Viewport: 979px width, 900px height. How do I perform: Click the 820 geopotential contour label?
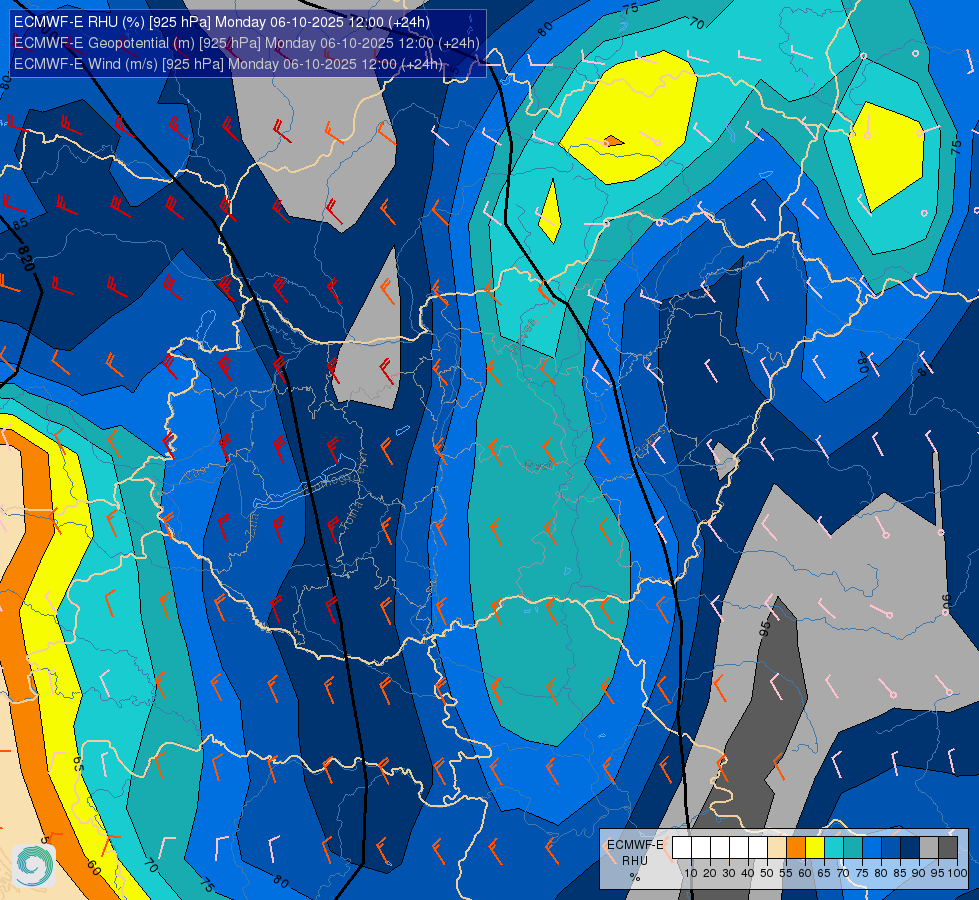click(x=25, y=258)
